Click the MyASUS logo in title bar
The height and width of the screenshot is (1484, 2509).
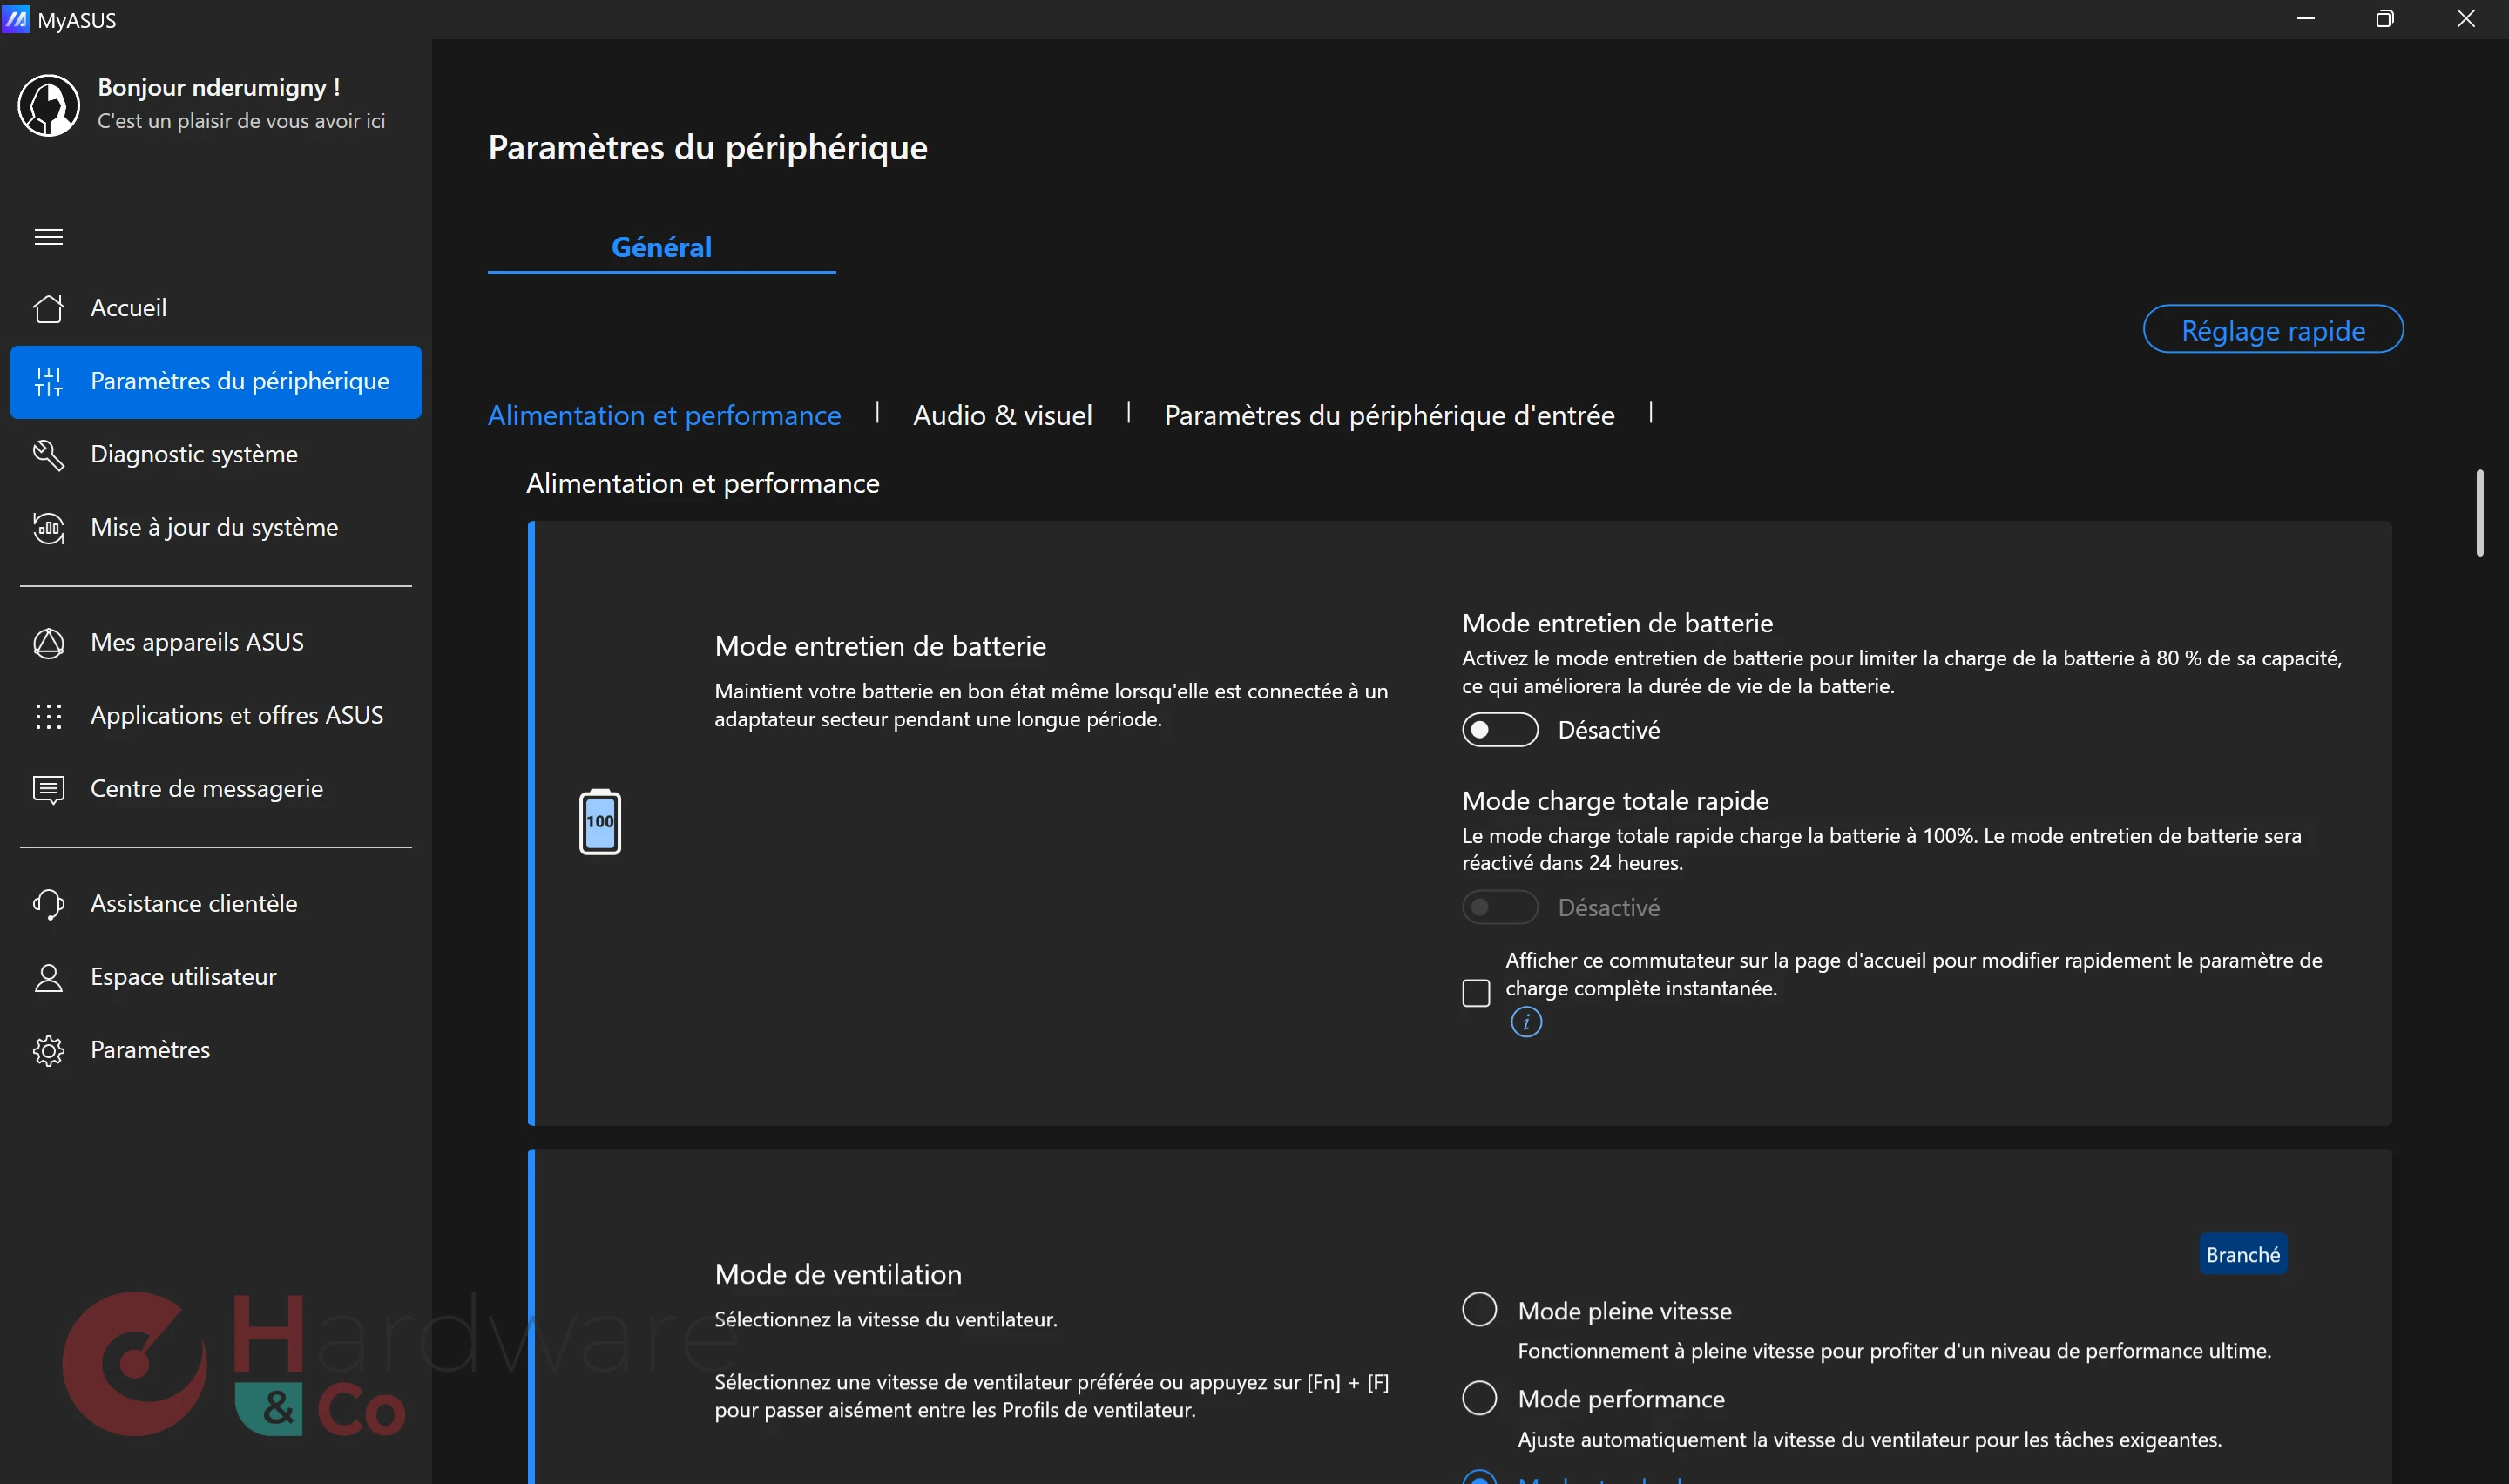tap(16, 18)
